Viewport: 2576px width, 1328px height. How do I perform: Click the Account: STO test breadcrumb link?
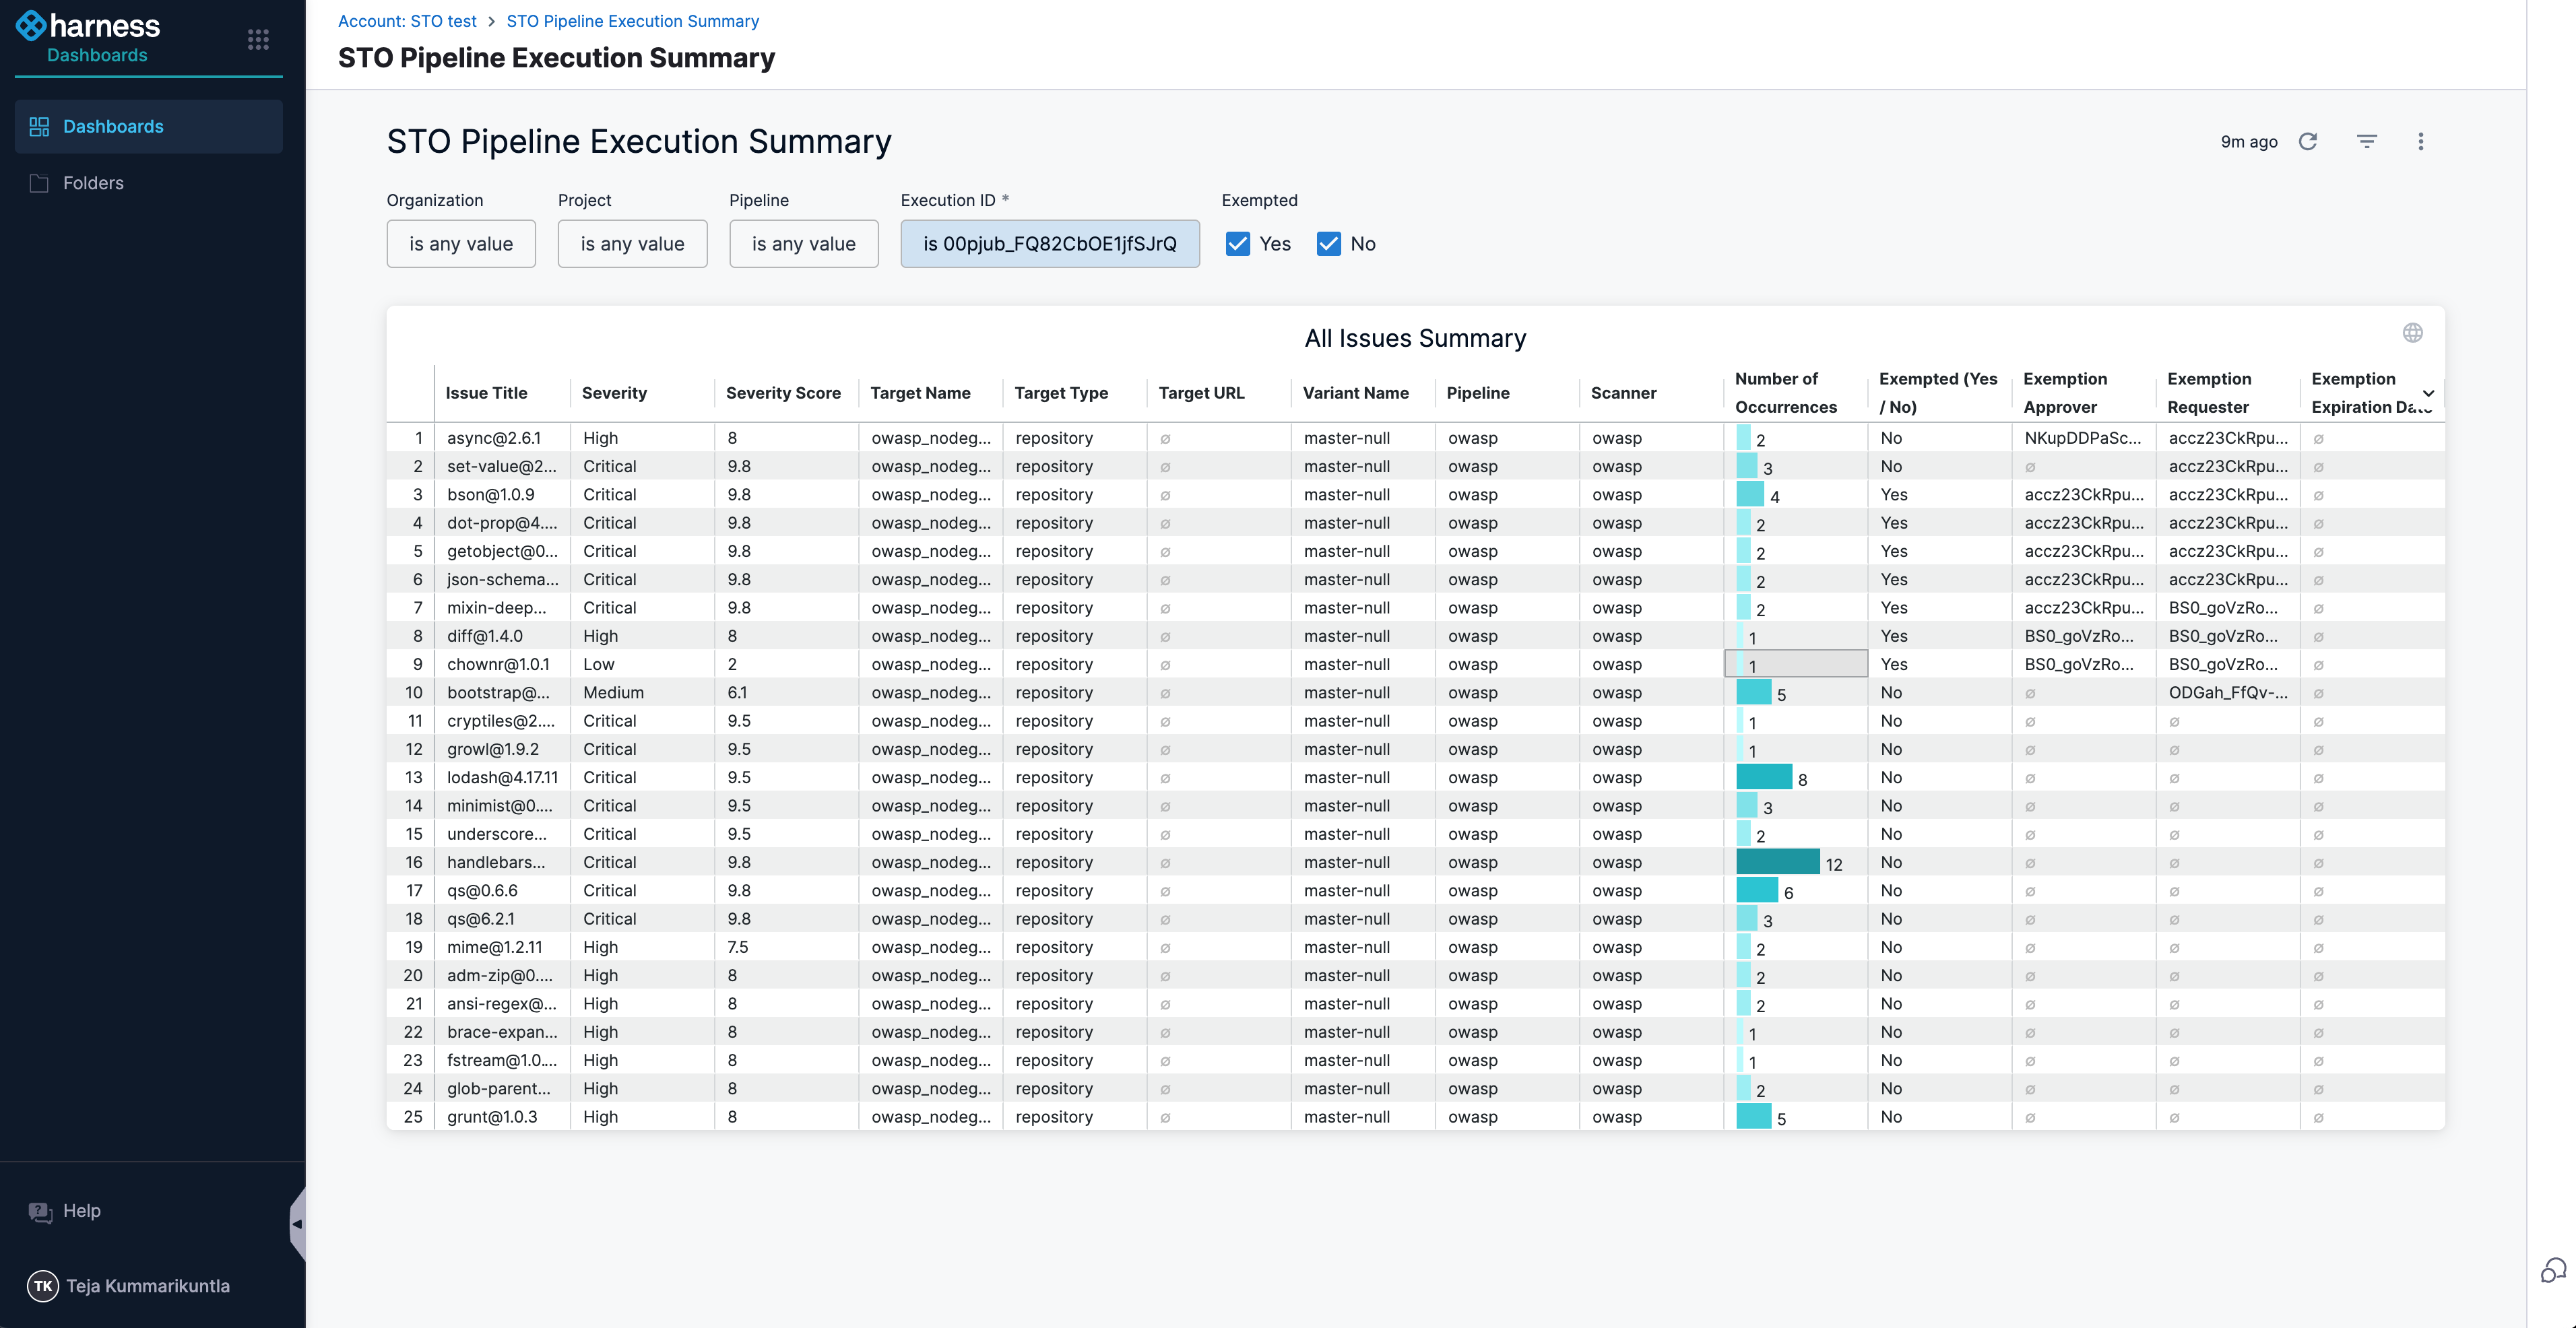click(x=407, y=21)
